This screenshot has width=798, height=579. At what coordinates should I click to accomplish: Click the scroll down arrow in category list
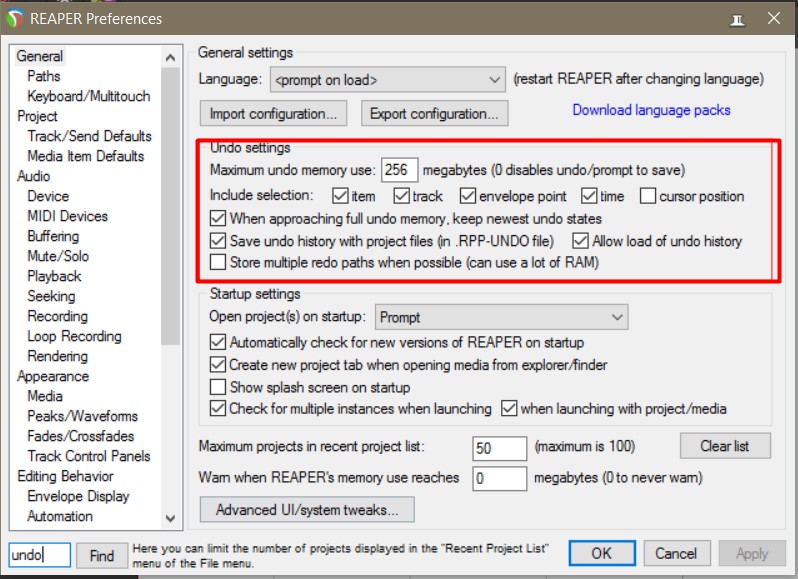click(x=170, y=518)
